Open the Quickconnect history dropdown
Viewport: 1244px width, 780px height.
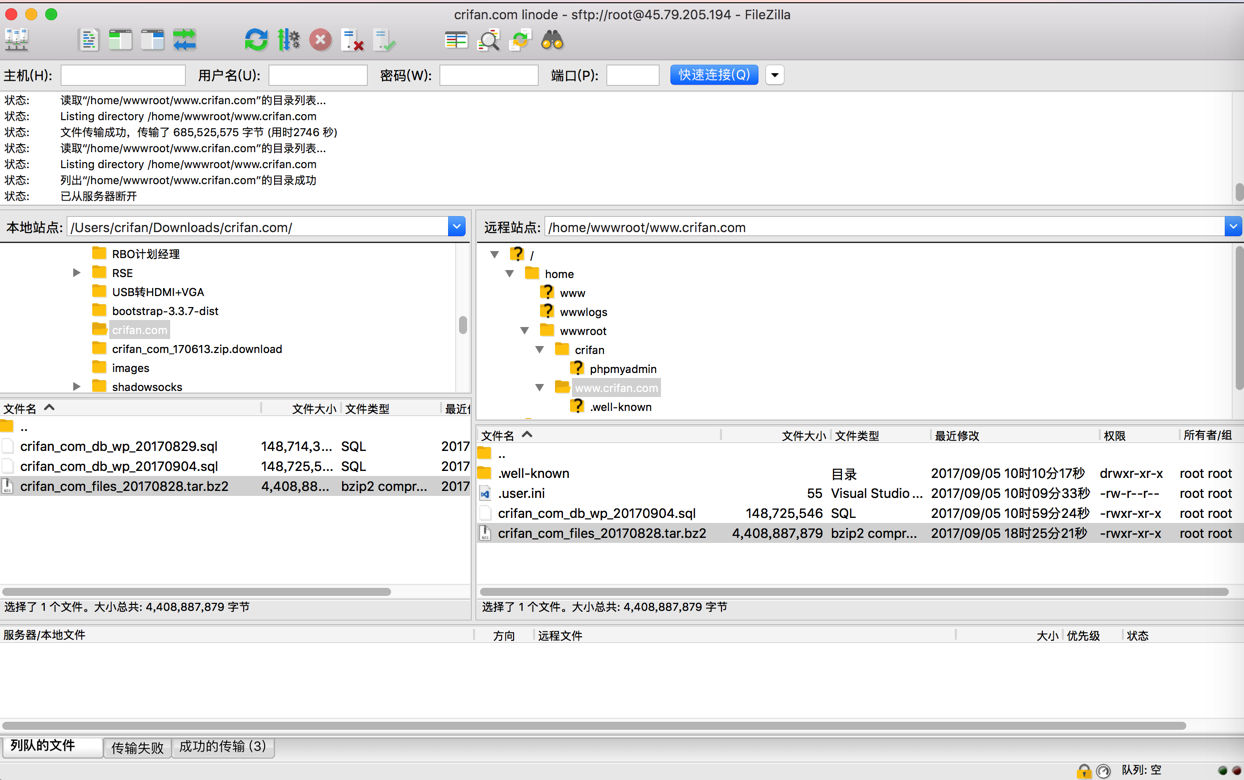point(775,75)
